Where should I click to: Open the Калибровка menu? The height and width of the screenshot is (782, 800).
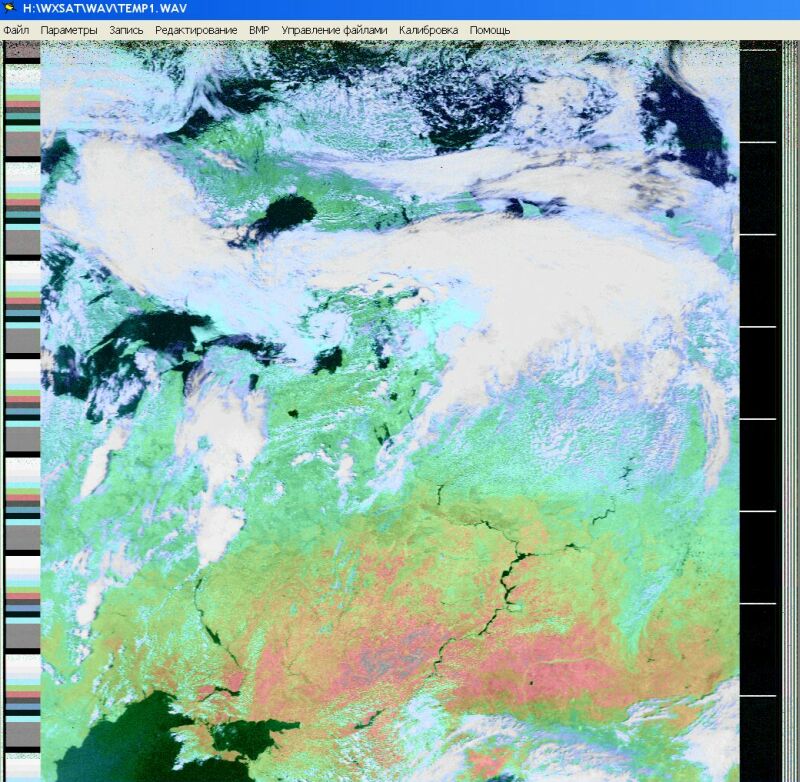428,30
